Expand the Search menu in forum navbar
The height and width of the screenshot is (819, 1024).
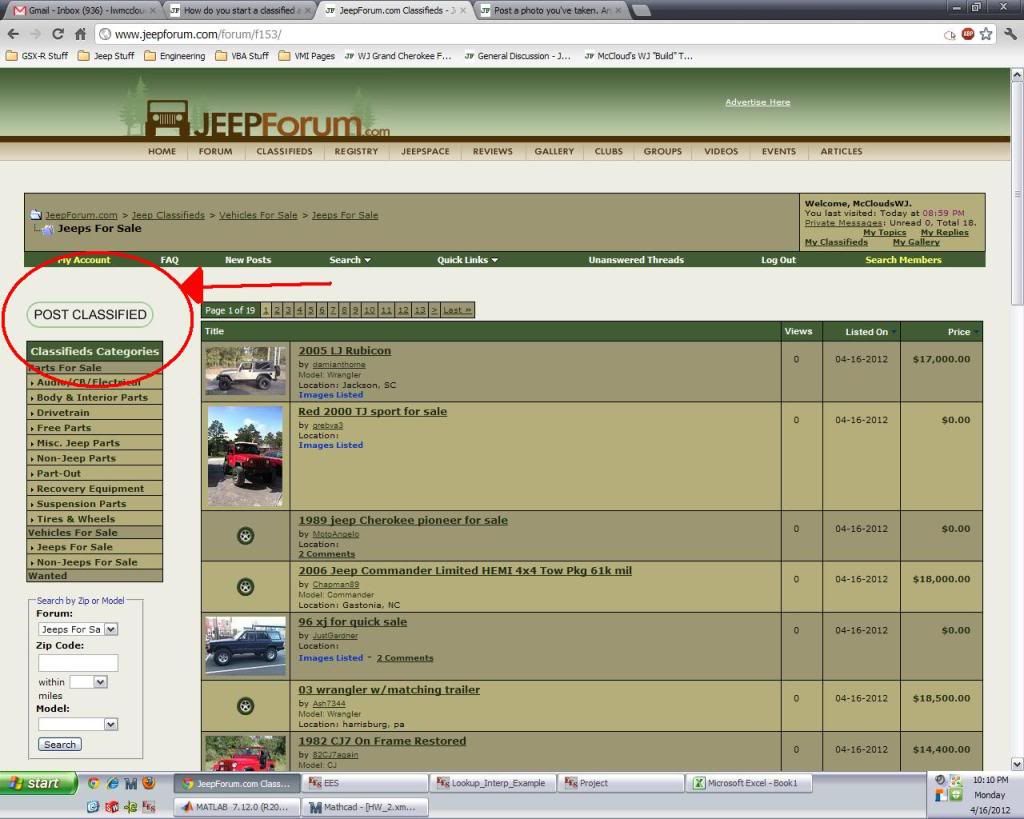tap(350, 260)
